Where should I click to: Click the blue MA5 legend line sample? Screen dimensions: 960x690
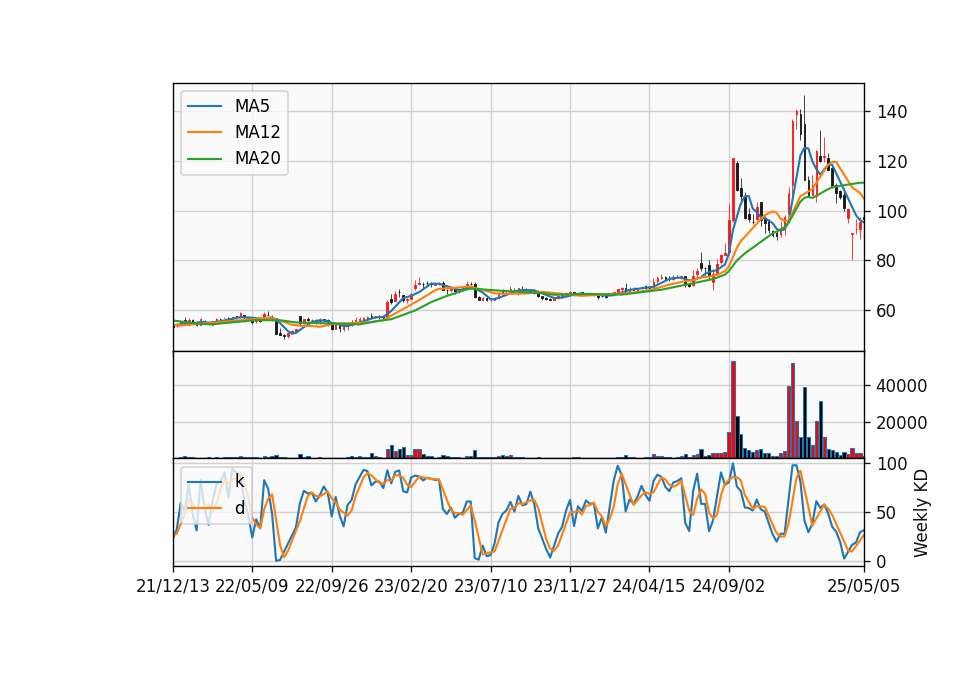(x=204, y=107)
